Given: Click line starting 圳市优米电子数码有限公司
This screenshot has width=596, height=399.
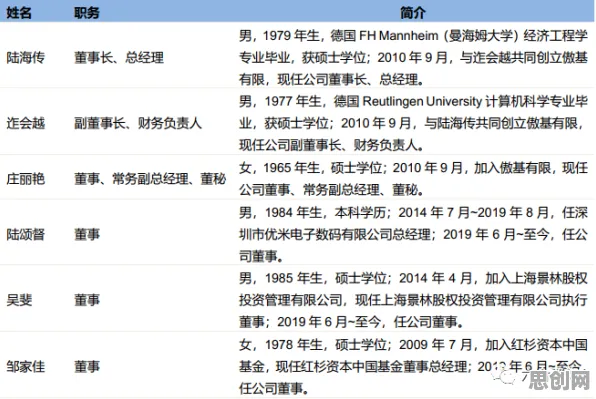Looking at the screenshot, I should coord(414,234).
